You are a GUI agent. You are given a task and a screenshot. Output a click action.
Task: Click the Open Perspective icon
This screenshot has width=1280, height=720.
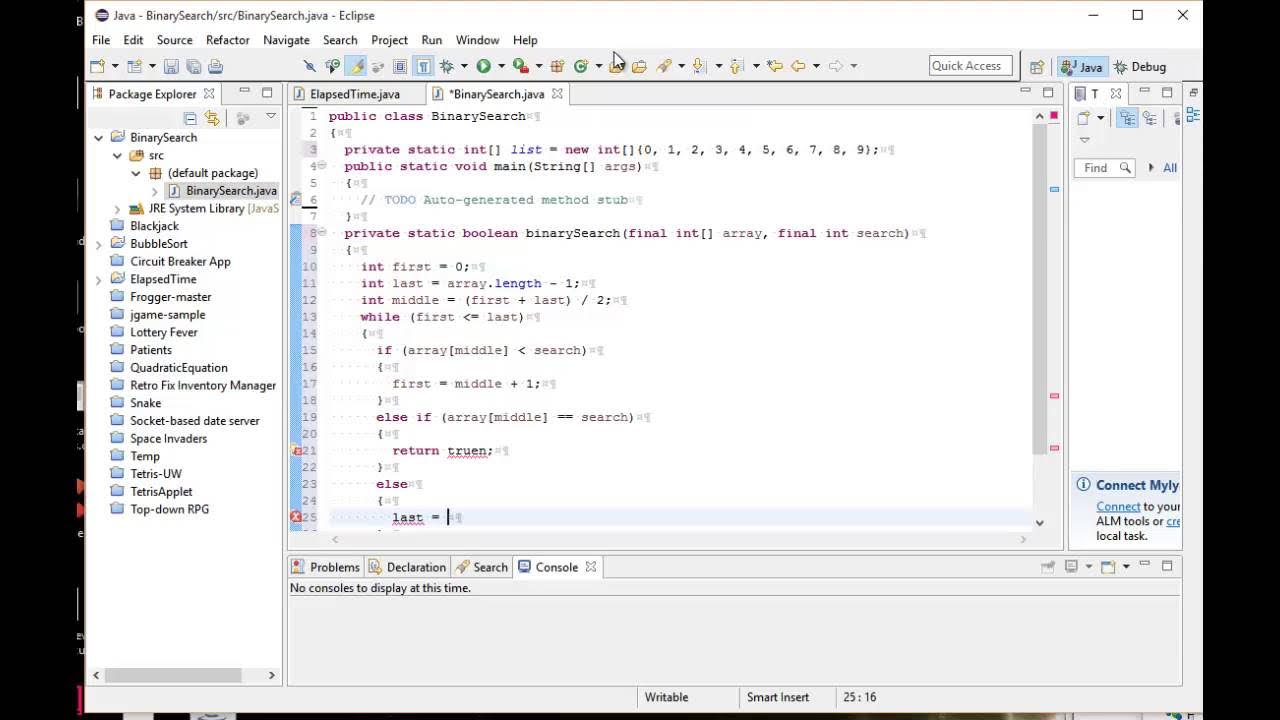click(1036, 67)
